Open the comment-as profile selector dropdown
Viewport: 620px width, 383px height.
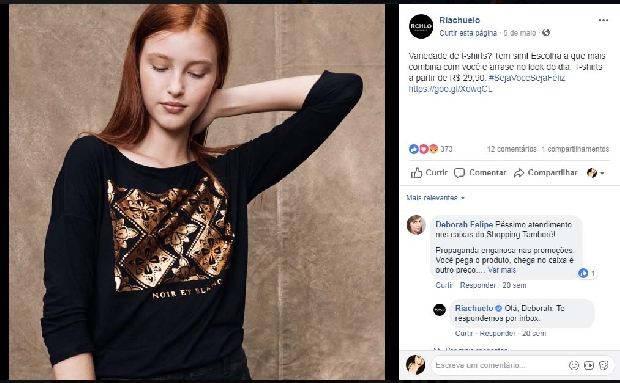595,173
